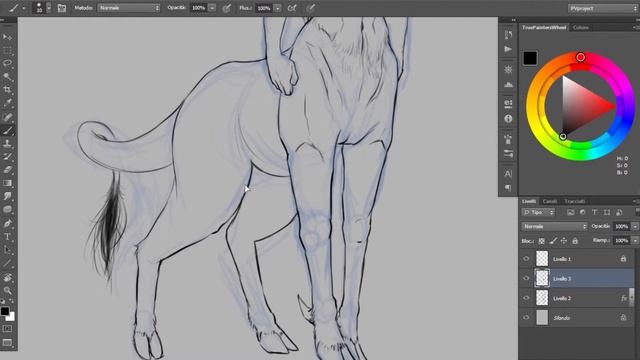The image size is (640, 360).
Task: Filter layers by pixel layers
Action: (x=570, y=212)
